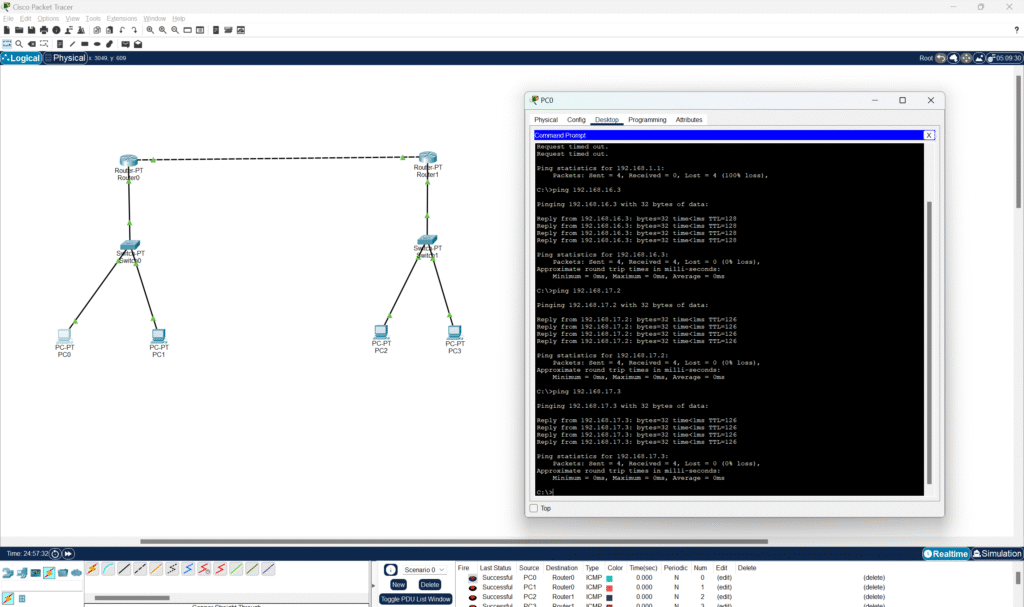Choose the Automatic connection type cable
1024x607 pixels.
click(92, 569)
